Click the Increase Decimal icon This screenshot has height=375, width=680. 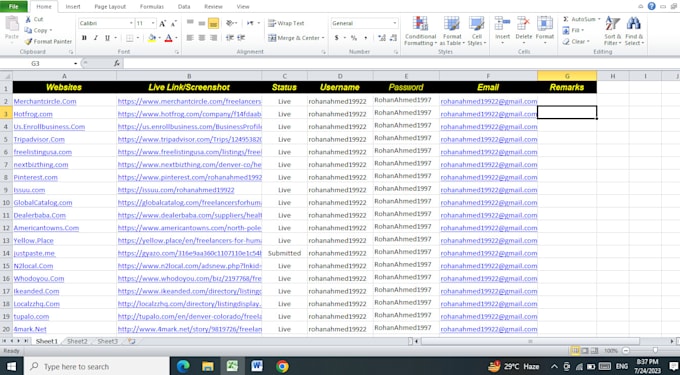tap(382, 38)
